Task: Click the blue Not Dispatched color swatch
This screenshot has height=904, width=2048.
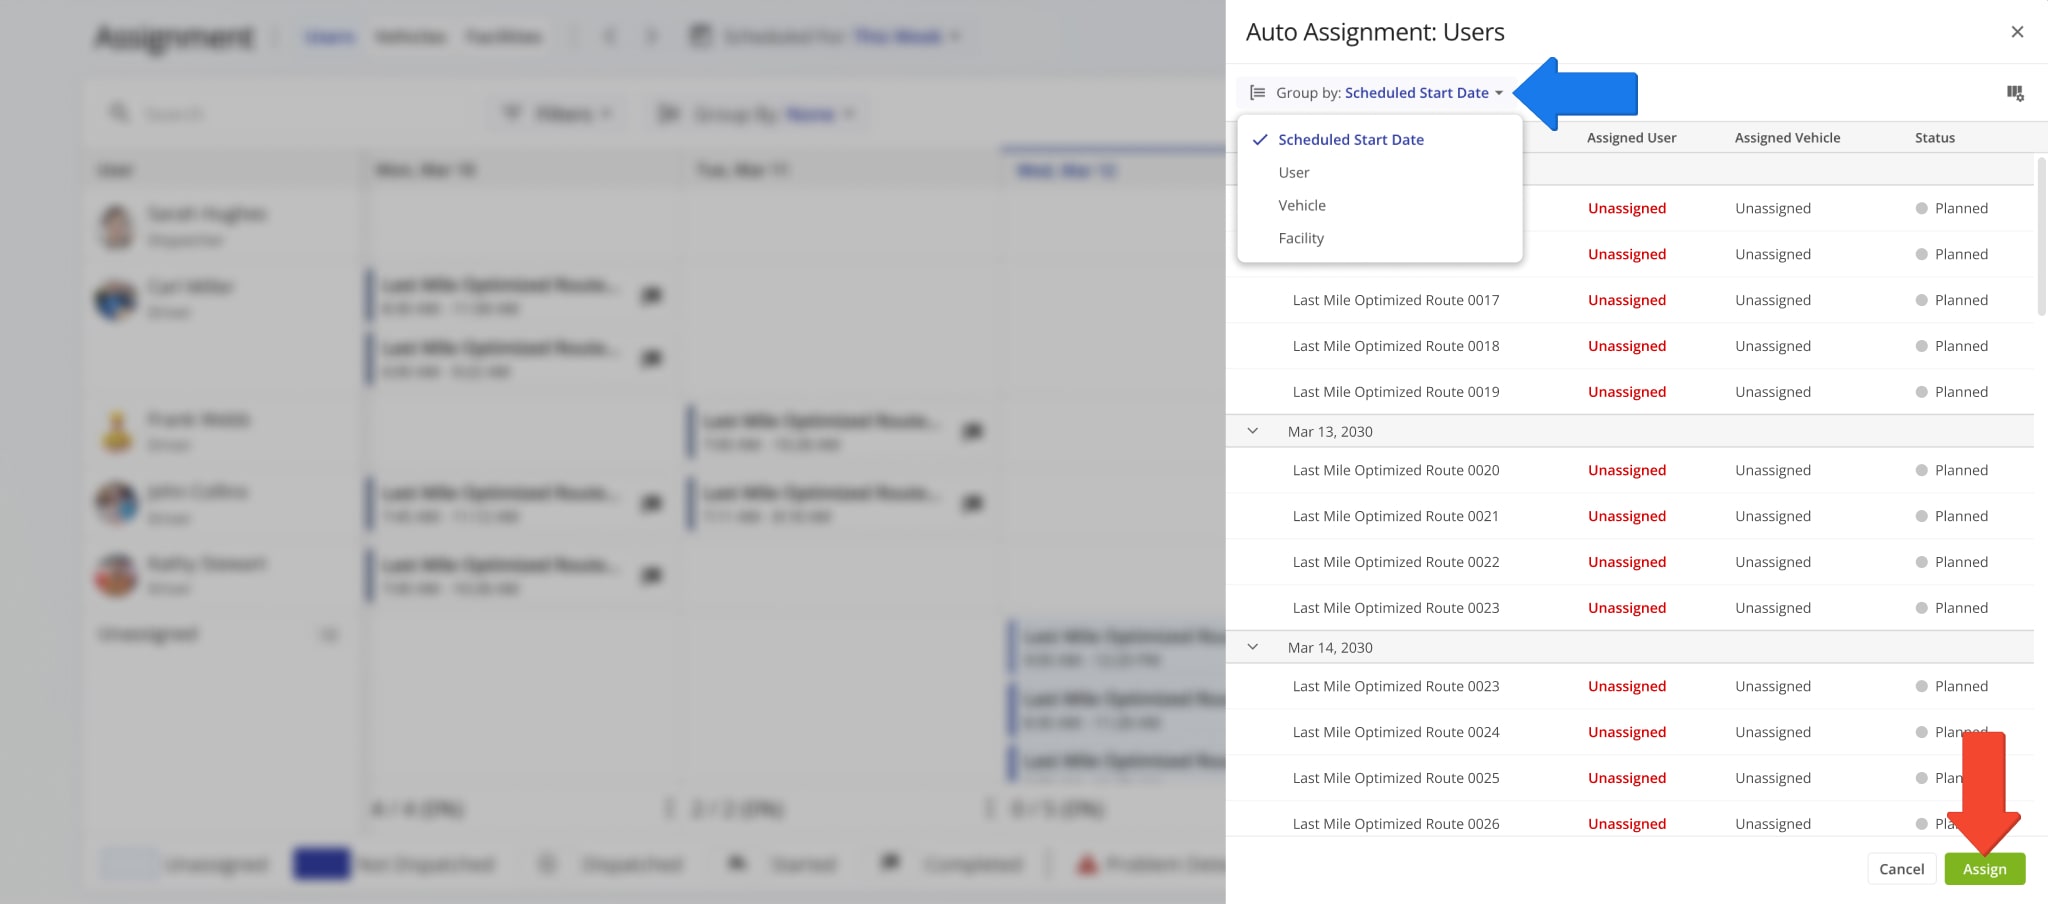Action: (x=320, y=863)
